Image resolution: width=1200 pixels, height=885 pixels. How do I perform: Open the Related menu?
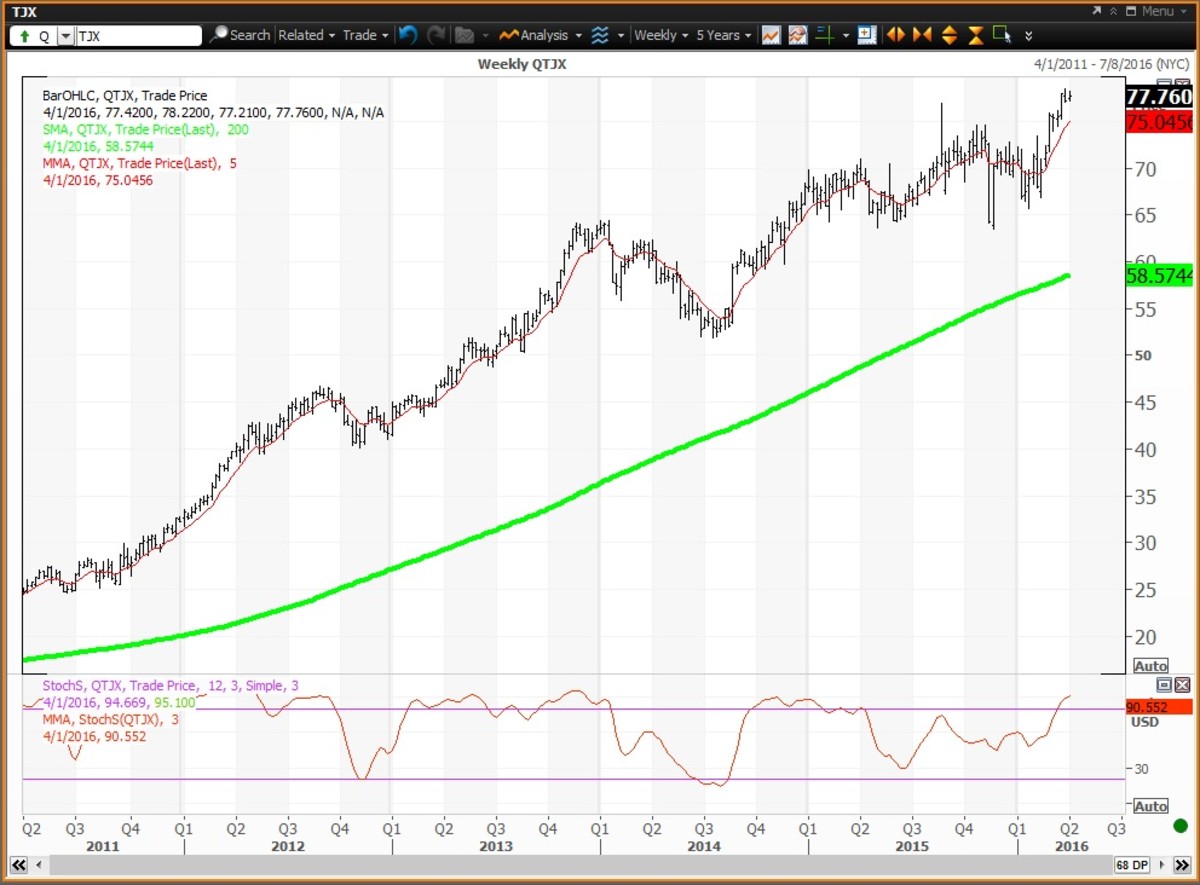[306, 35]
